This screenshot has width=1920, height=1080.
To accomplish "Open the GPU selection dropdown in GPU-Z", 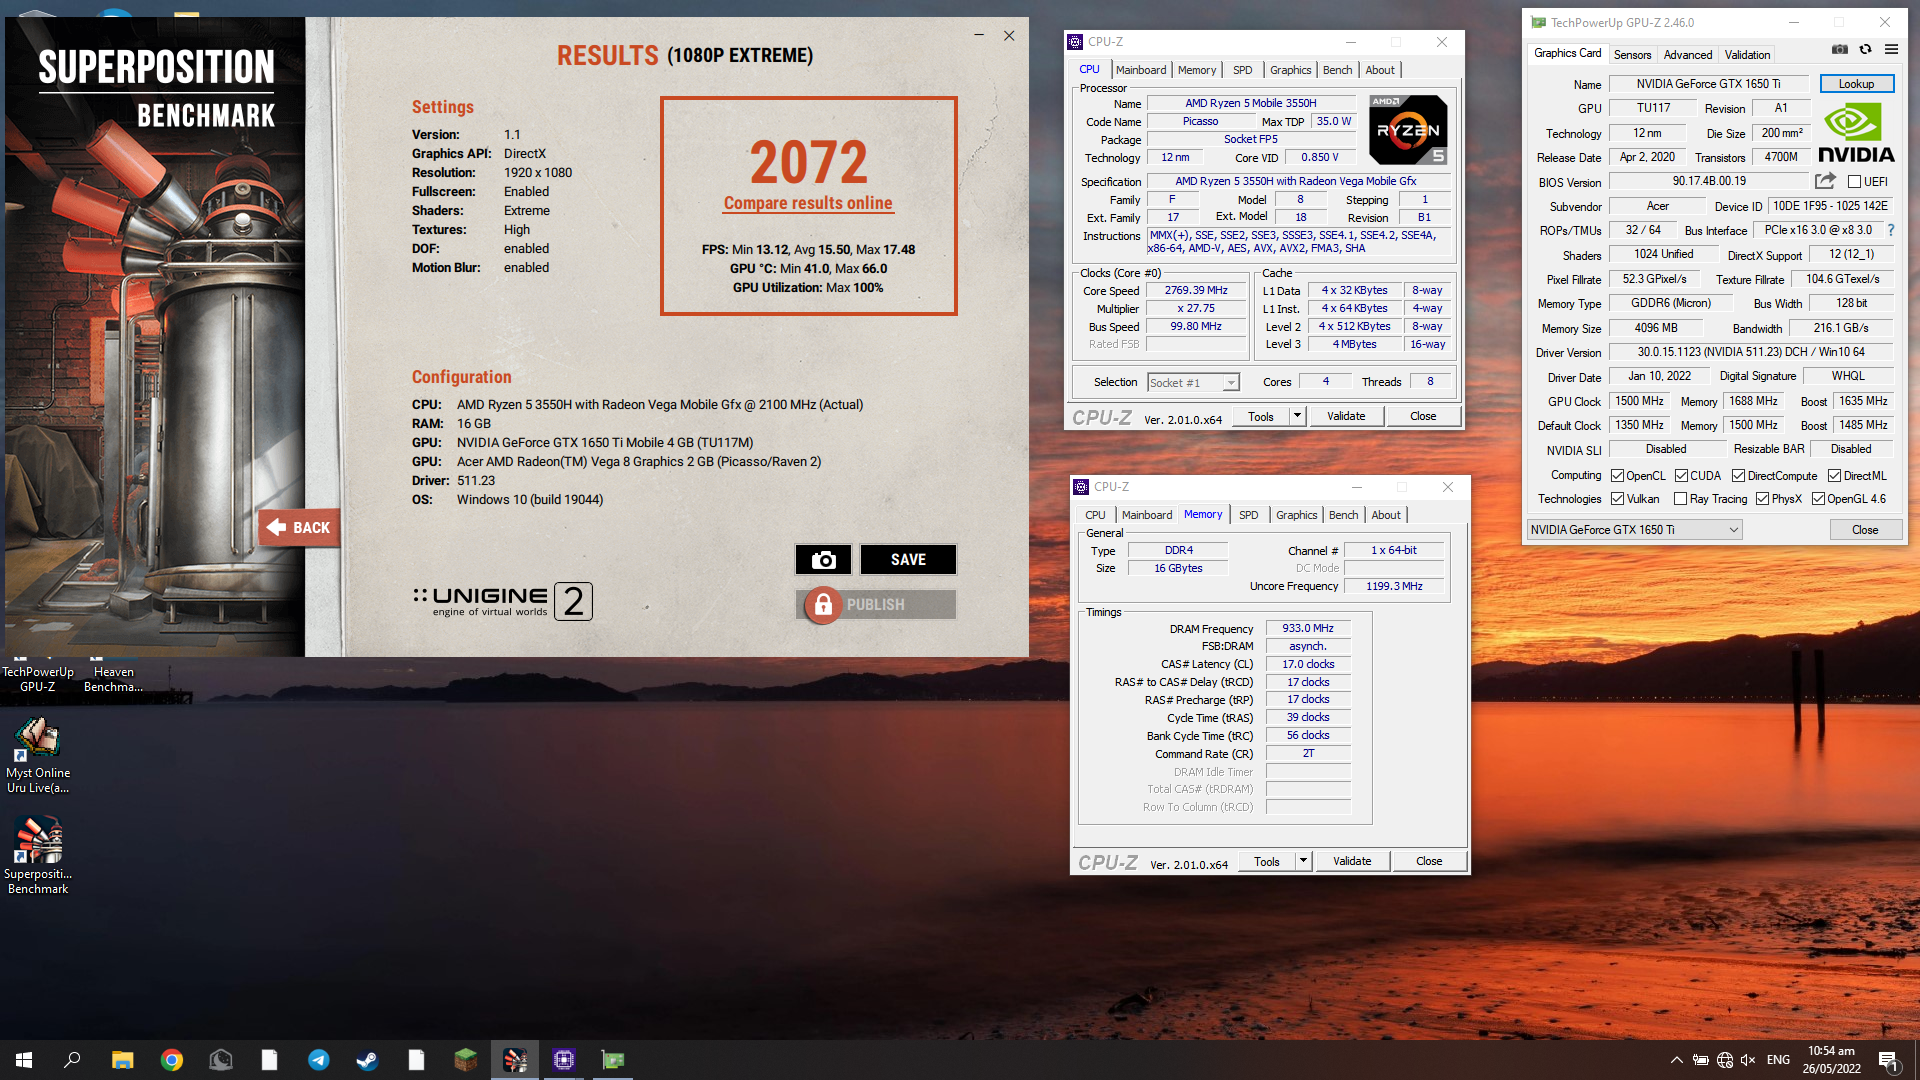I will (x=1635, y=530).
